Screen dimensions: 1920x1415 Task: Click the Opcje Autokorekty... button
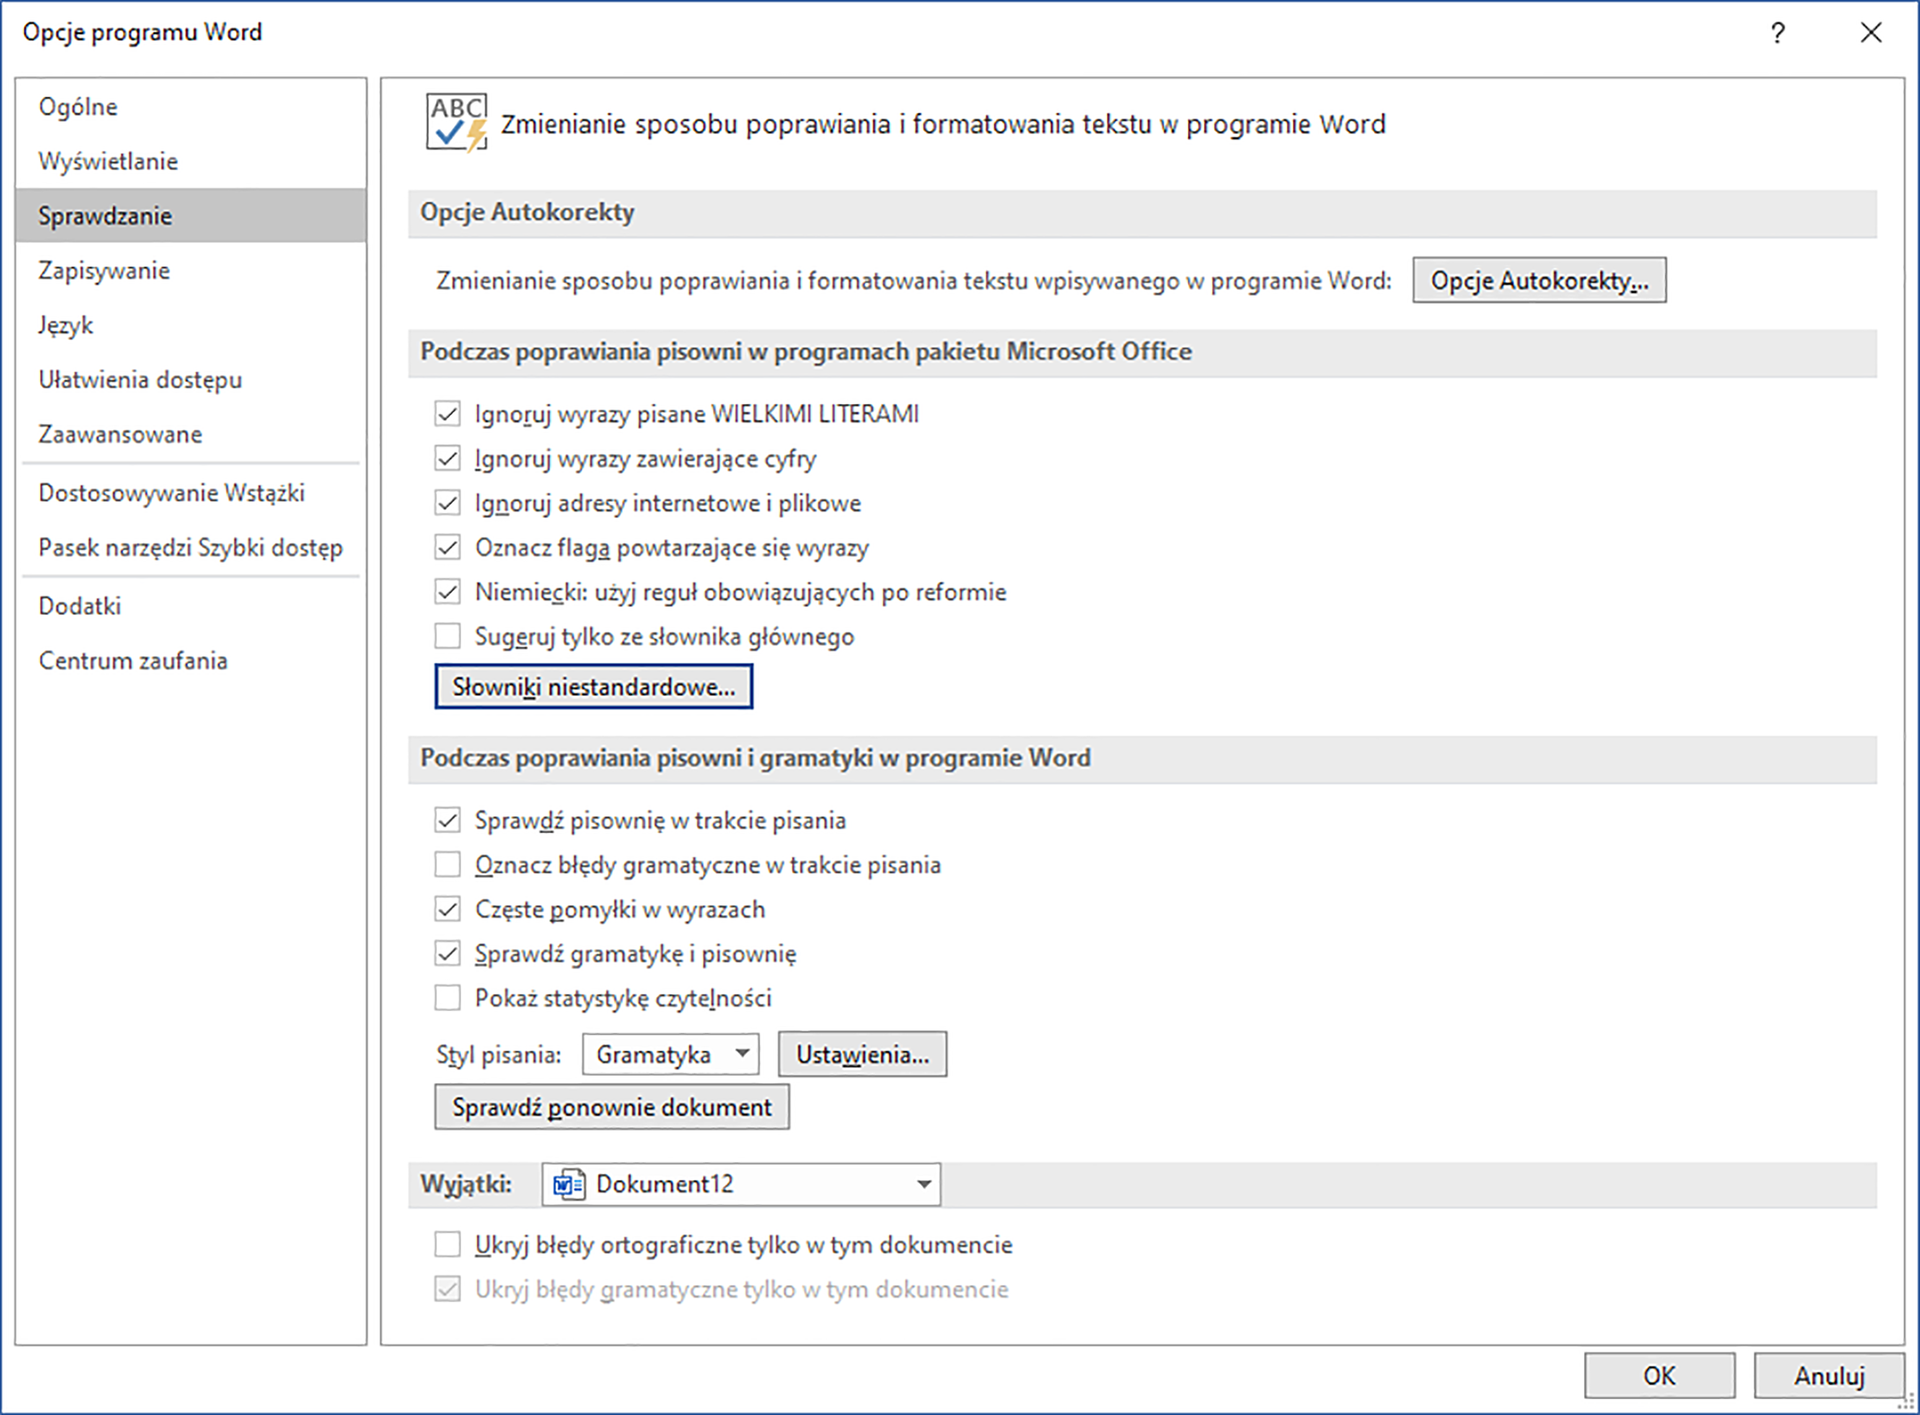[x=1539, y=281]
